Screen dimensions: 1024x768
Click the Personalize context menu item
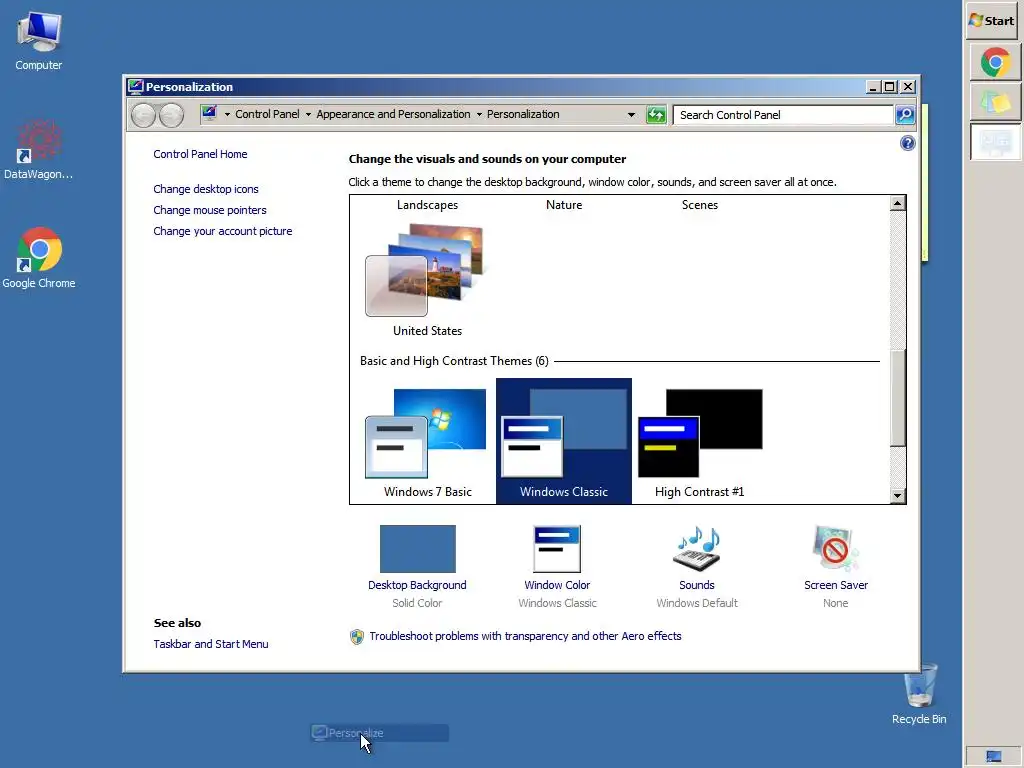(379, 733)
